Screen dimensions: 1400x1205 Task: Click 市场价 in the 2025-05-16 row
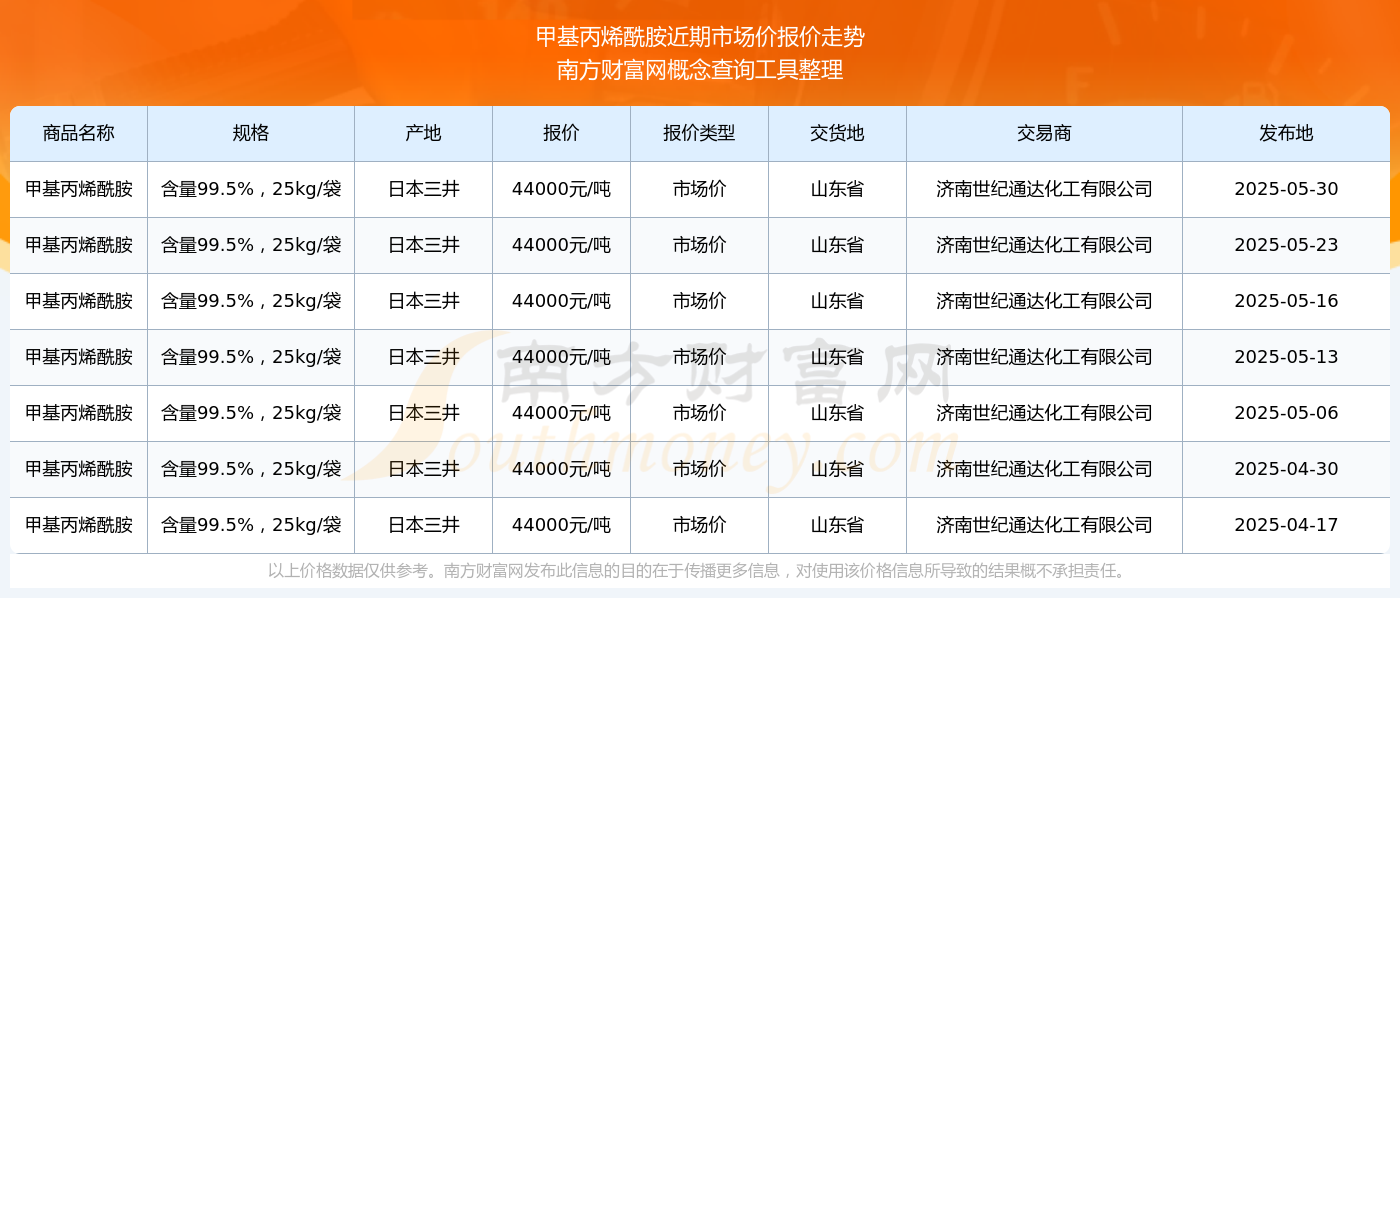pos(700,301)
